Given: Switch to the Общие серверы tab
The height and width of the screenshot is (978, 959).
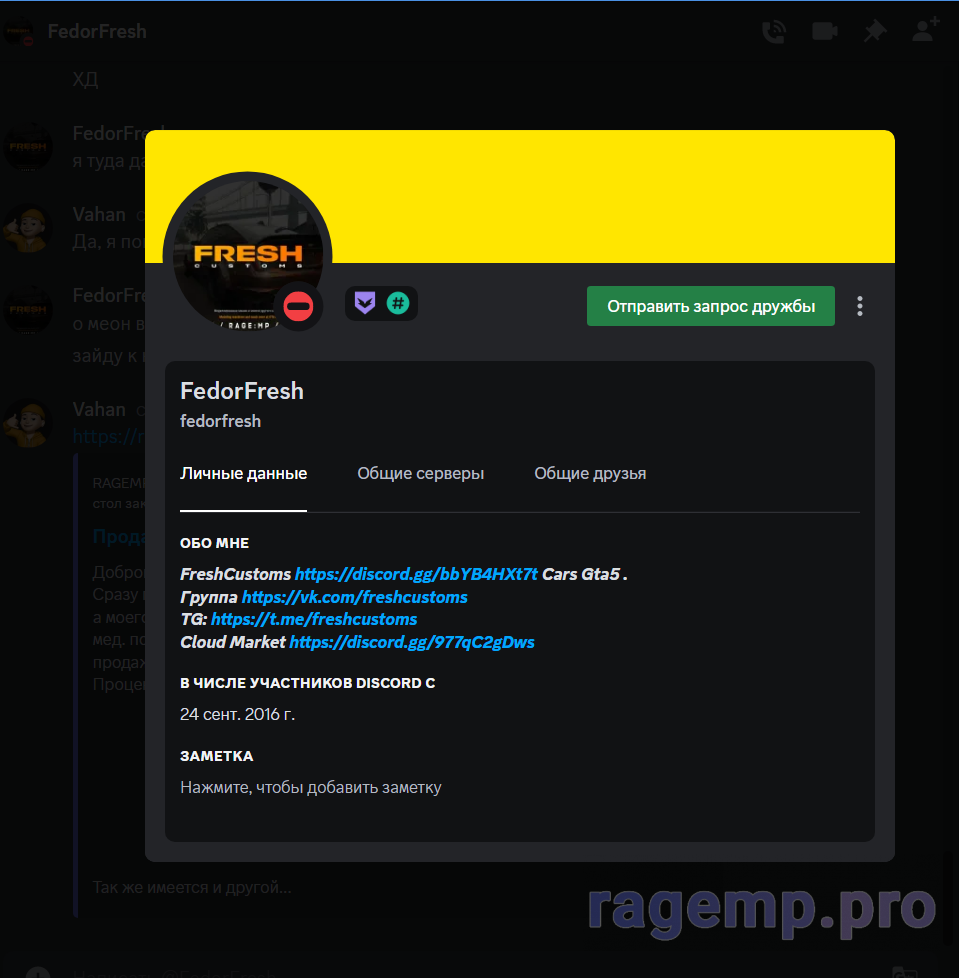Looking at the screenshot, I should [x=420, y=473].
